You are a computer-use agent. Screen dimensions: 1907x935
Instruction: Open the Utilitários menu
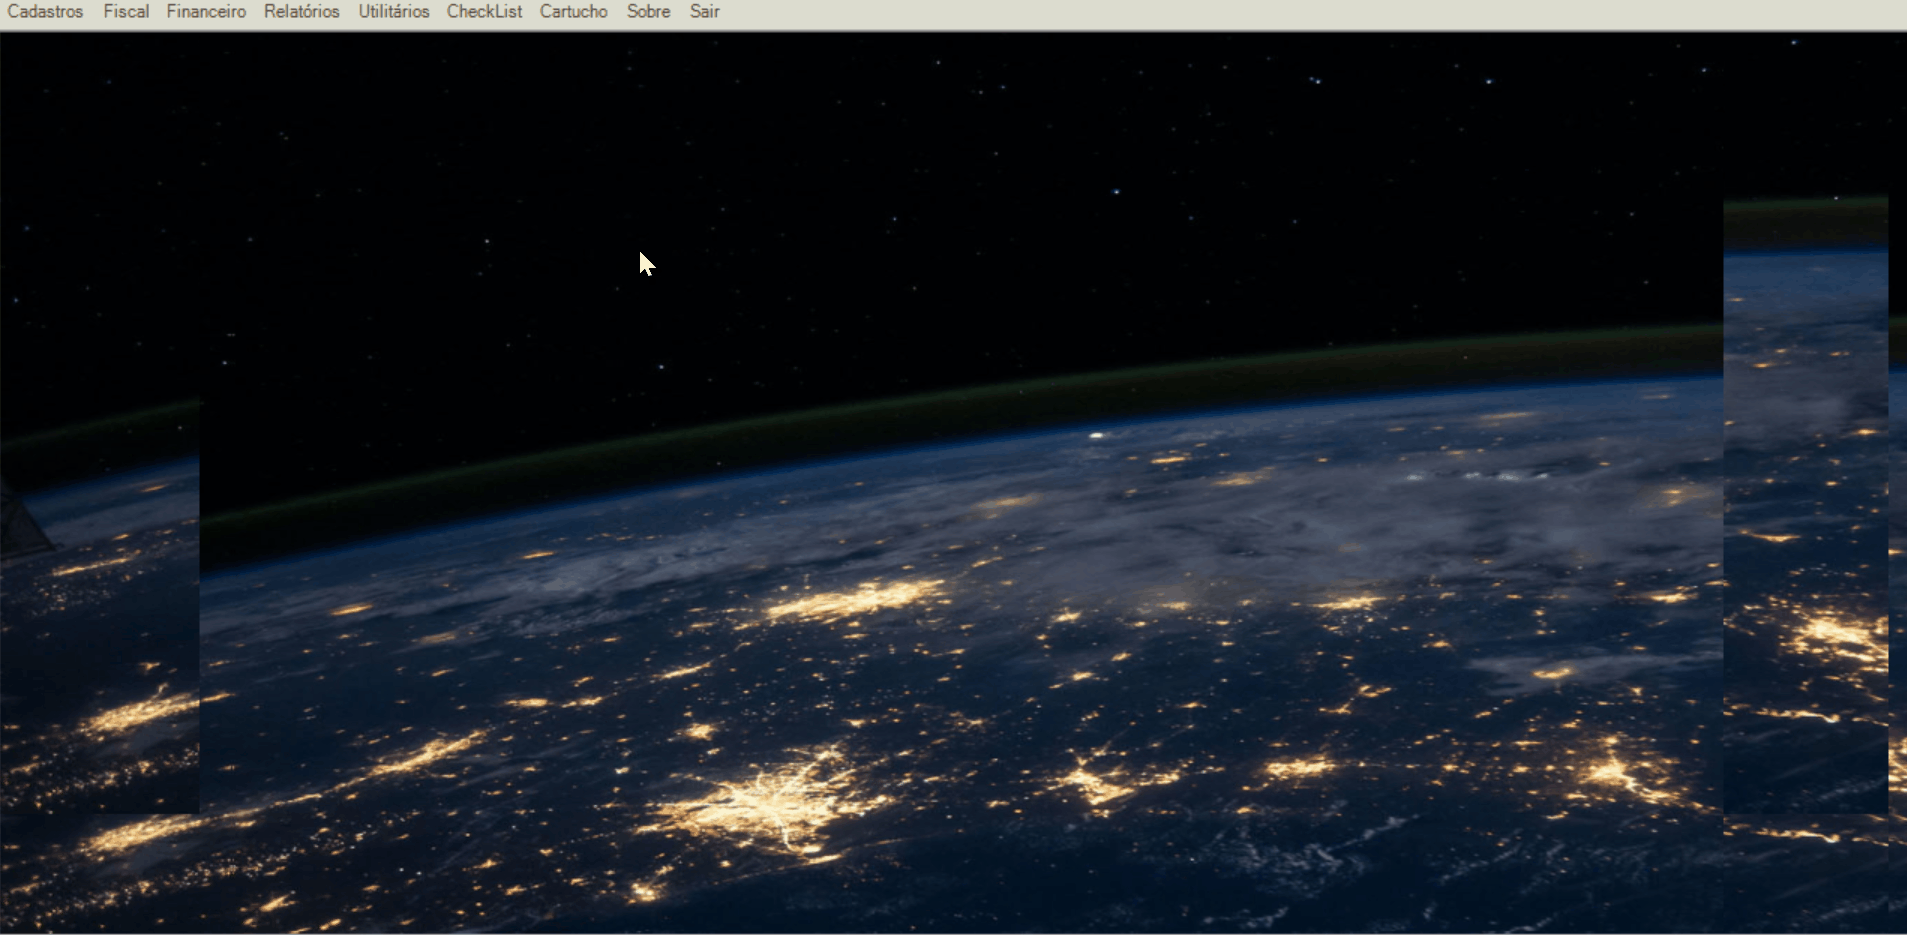pos(394,12)
